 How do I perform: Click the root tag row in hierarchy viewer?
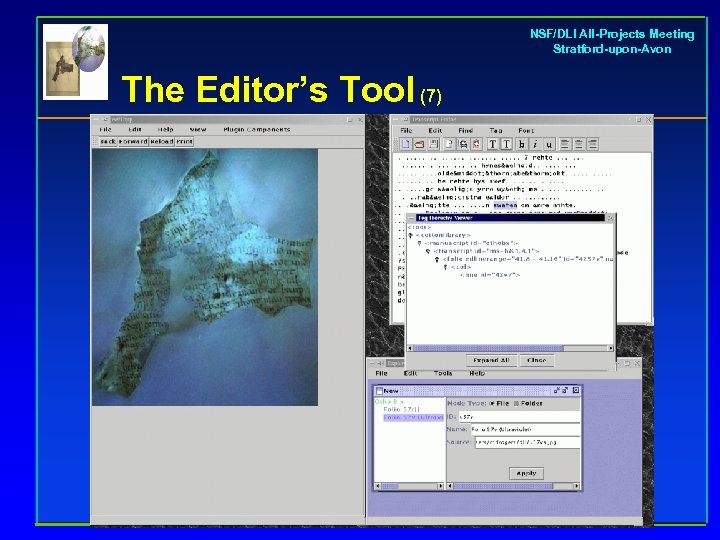[x=419, y=227]
